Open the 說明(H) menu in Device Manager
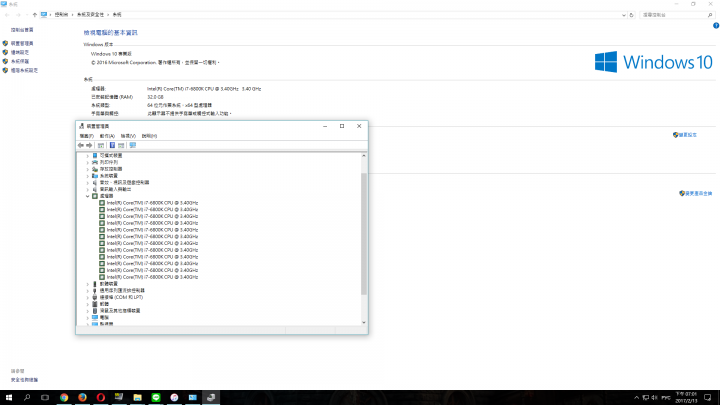Screen dimensions: 720x405 click(x=149, y=136)
